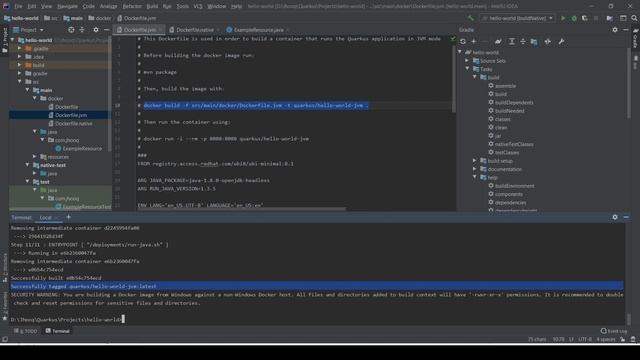Click the Debug bug icon in toolbar
This screenshot has width=640, height=360.
574,18
